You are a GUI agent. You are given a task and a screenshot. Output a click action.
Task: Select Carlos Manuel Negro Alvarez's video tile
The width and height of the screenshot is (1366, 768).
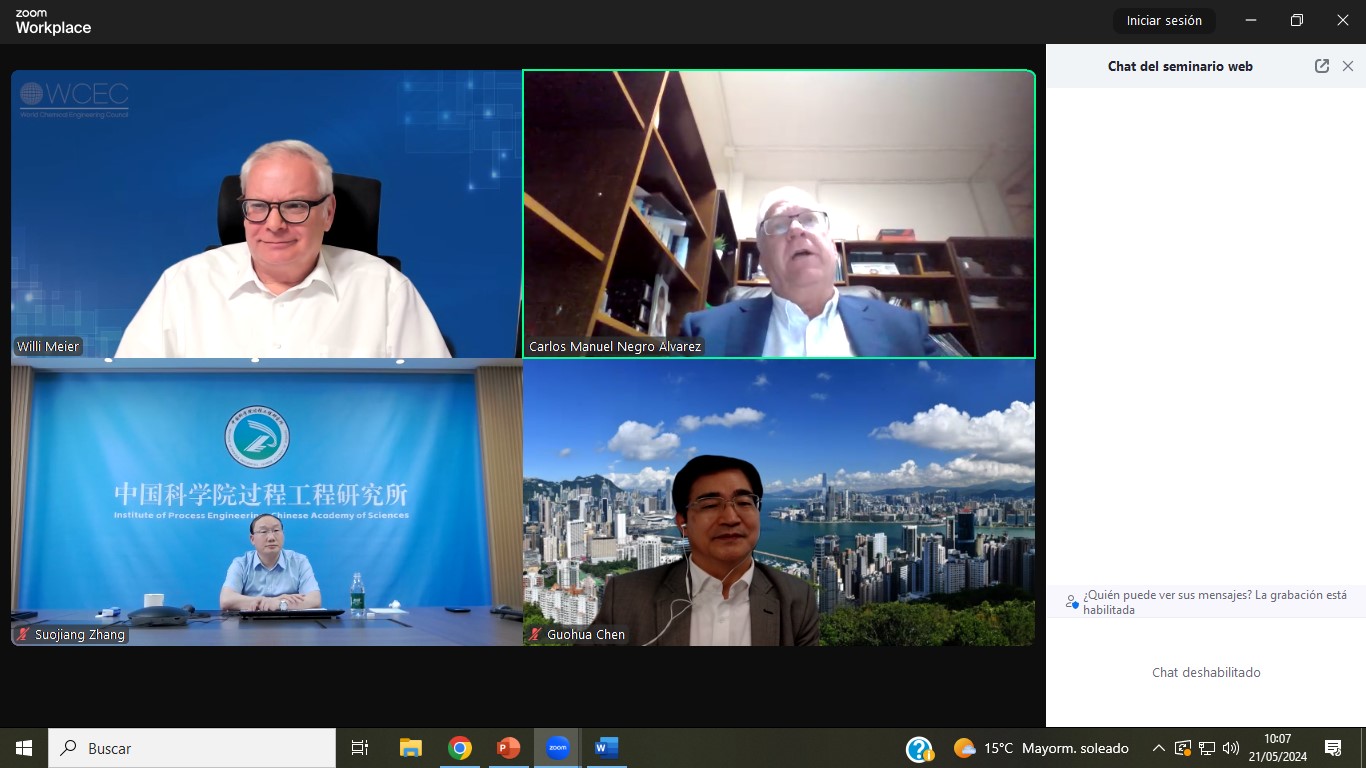coord(778,214)
